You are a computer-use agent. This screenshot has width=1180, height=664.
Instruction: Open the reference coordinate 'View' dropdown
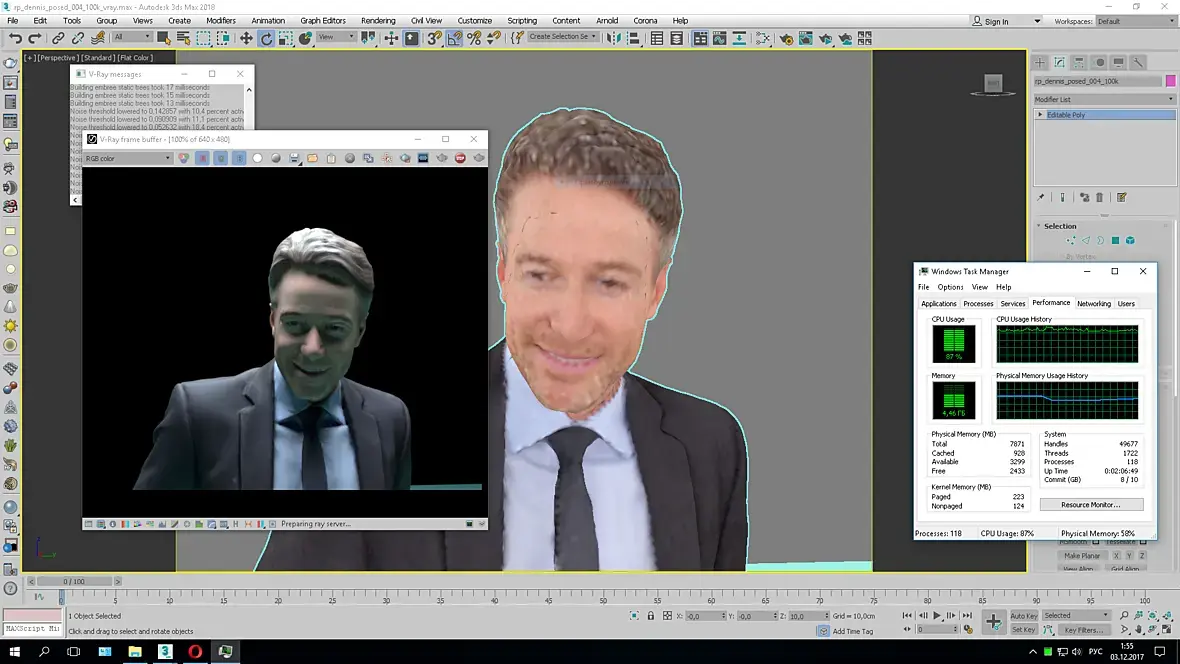click(x=336, y=37)
